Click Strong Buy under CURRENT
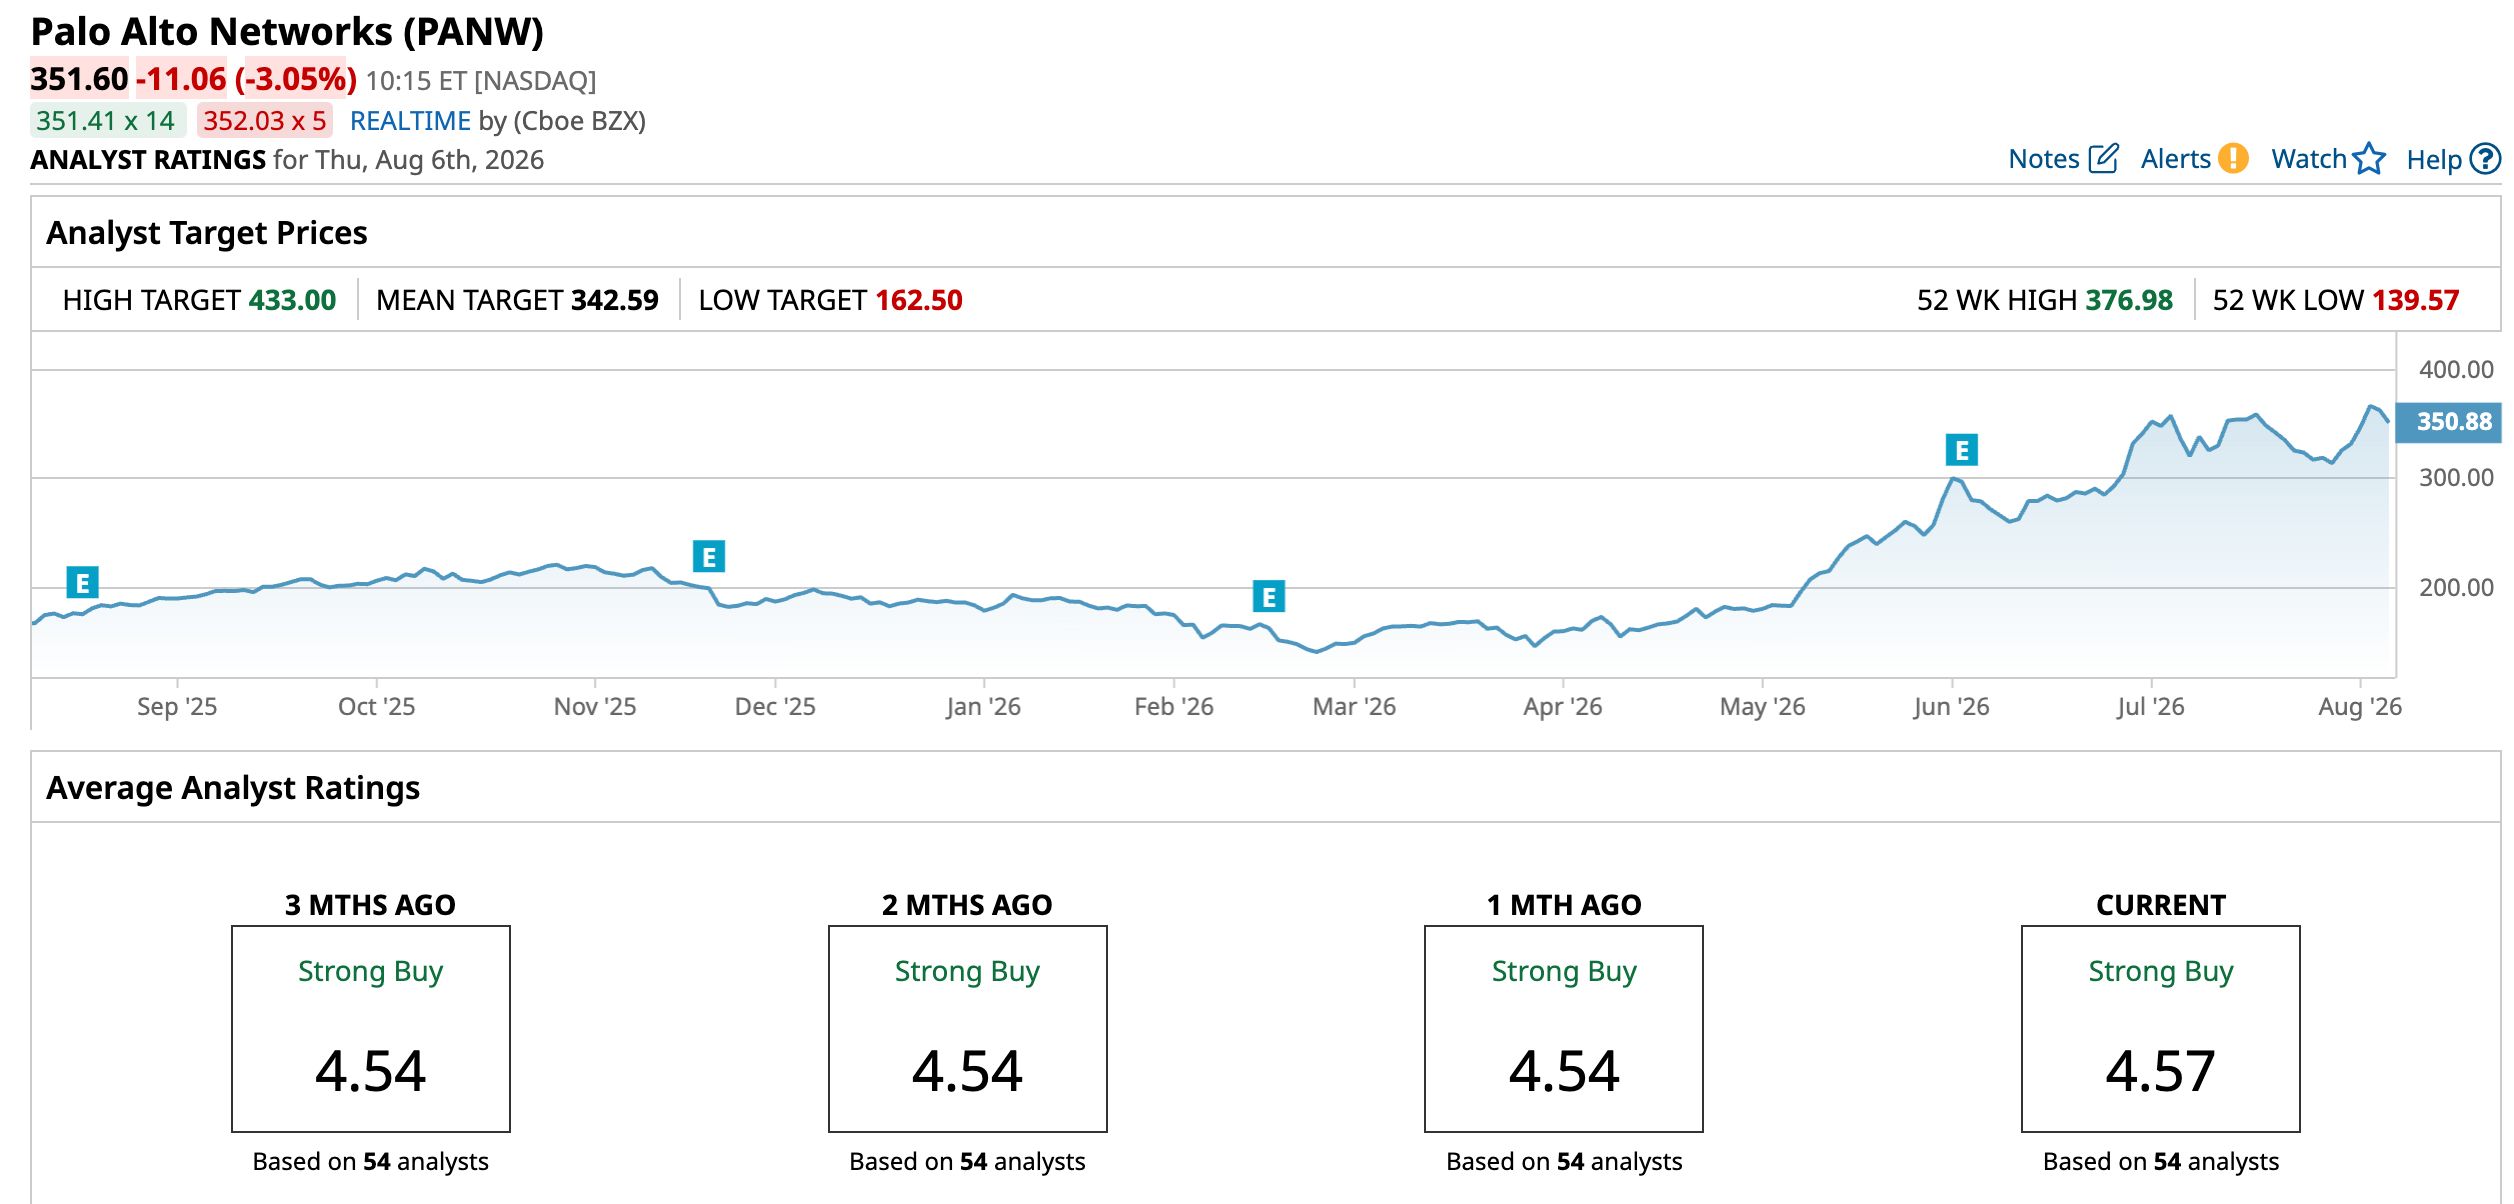 point(2161,972)
